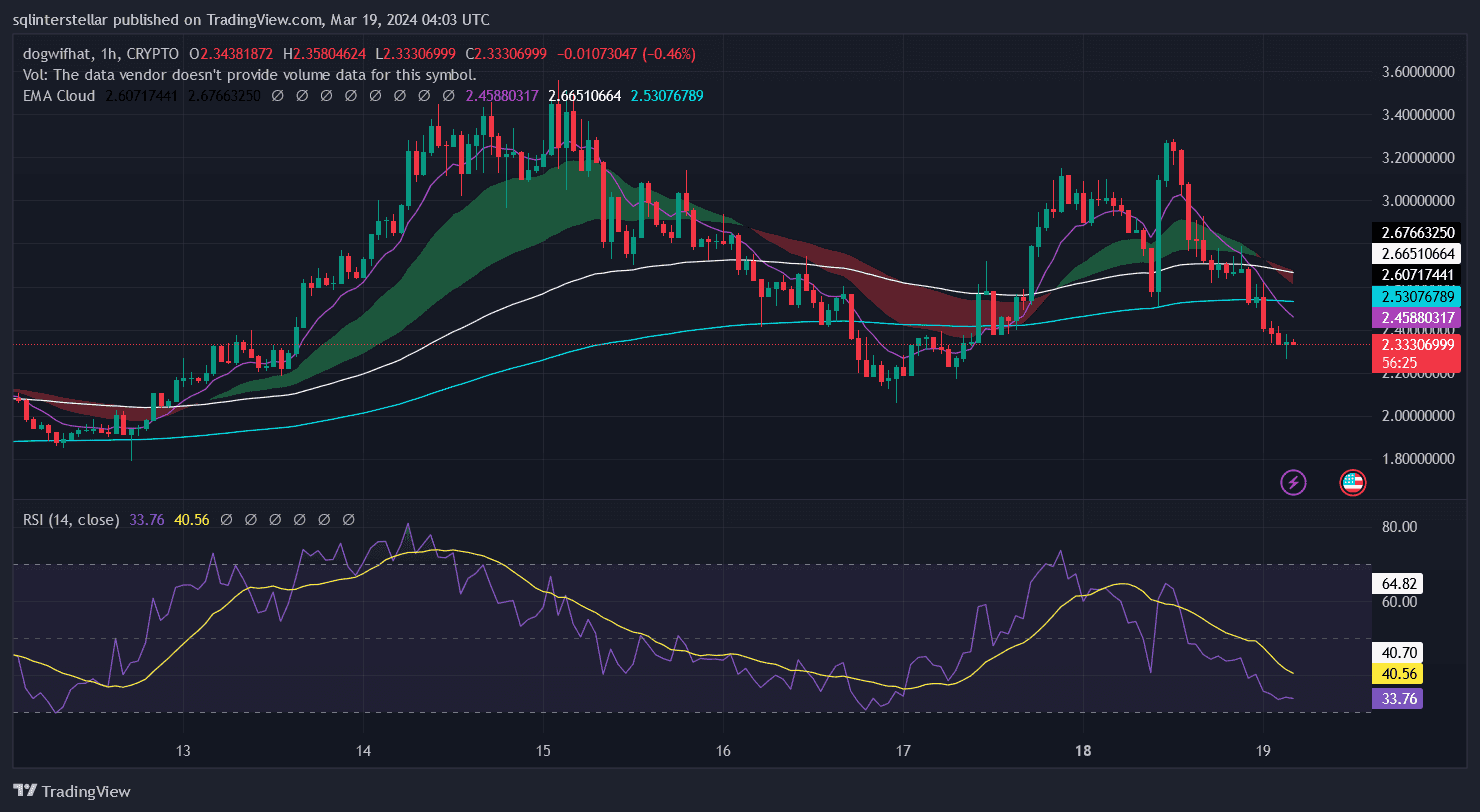This screenshot has height=812, width=1480.
Task: Click the red current price tag 2.33306999
Action: click(1419, 344)
